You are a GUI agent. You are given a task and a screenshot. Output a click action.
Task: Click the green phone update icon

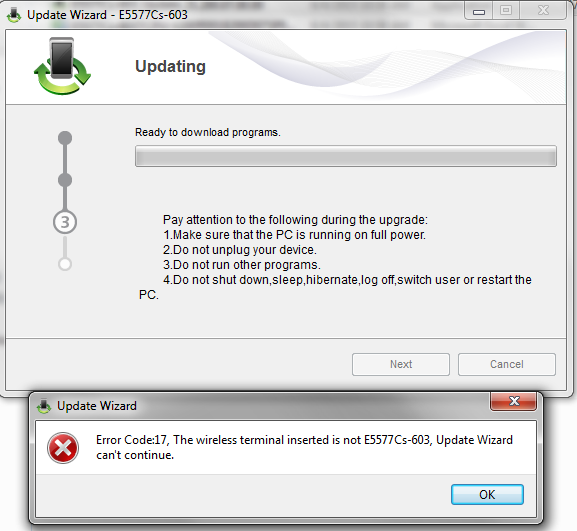[62, 66]
